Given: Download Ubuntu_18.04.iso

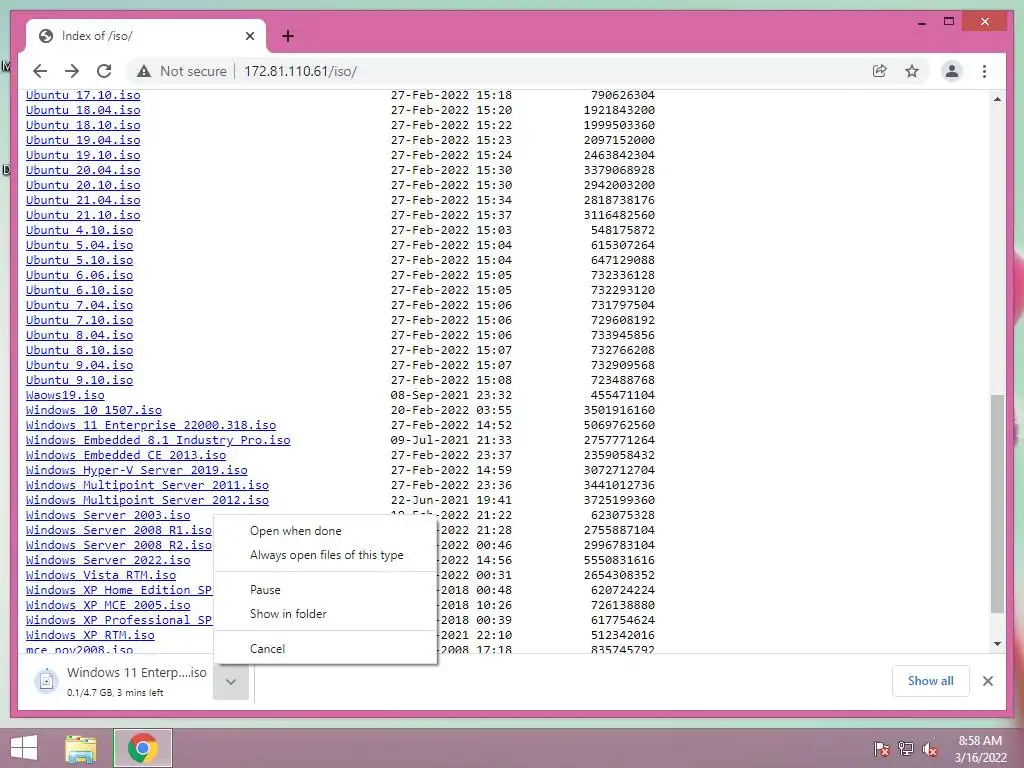Looking at the screenshot, I should coord(83,110).
